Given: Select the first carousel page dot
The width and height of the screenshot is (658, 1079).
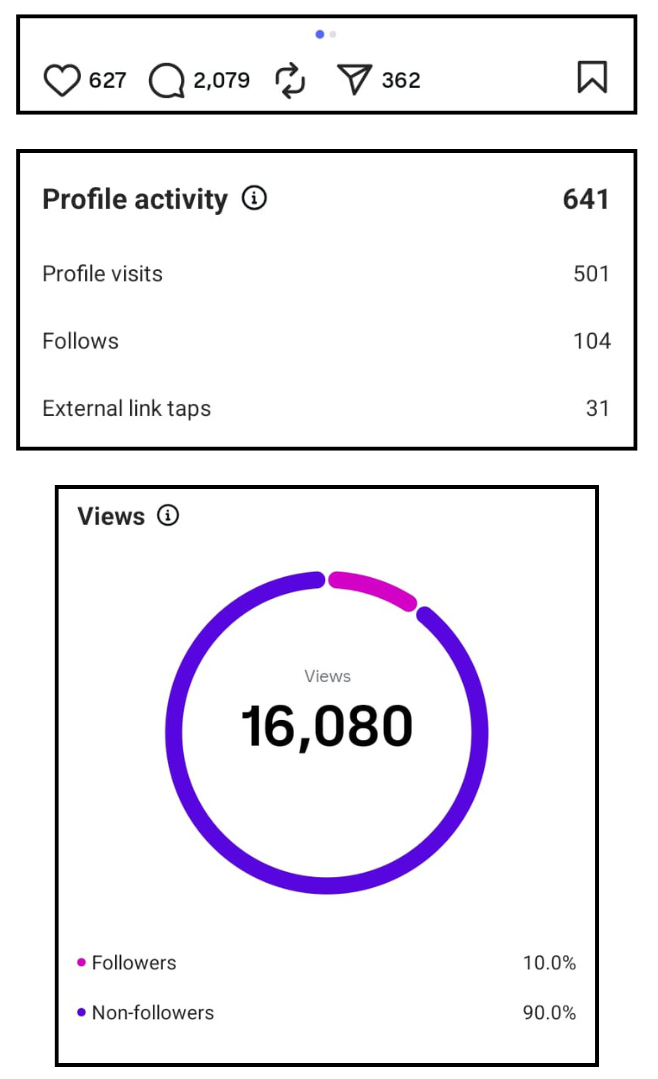Looking at the screenshot, I should coord(320,34).
